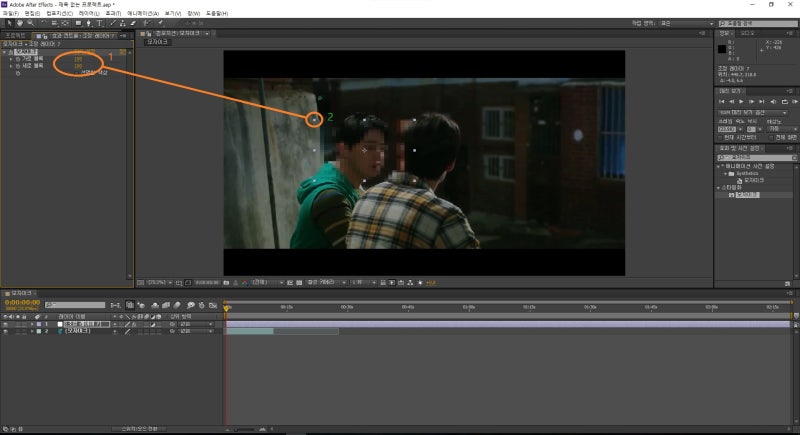Open the Layer menu
This screenshot has height=435, width=800.
89,13
